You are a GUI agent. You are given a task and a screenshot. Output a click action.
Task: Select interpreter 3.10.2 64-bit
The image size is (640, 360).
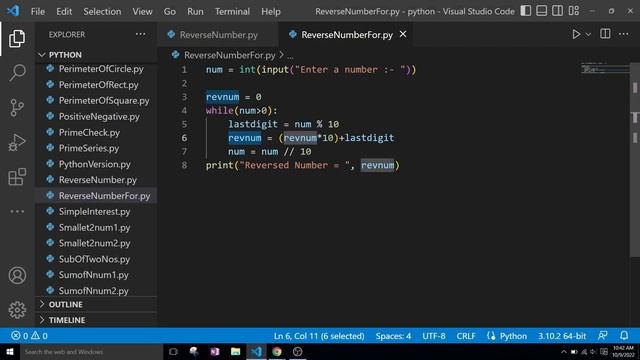pos(562,336)
